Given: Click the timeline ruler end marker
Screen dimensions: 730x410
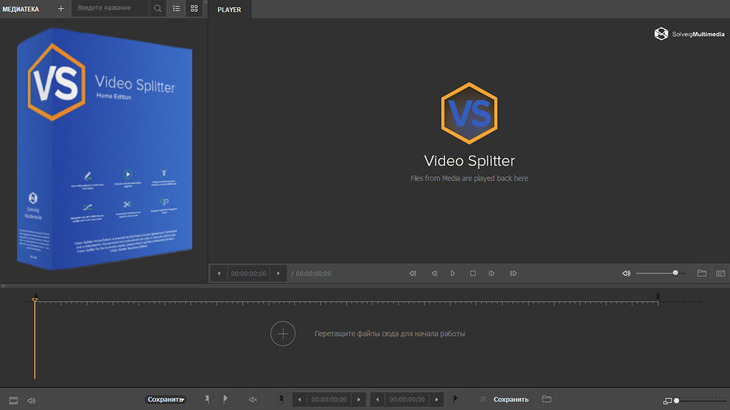Looking at the screenshot, I should pyautogui.click(x=658, y=296).
